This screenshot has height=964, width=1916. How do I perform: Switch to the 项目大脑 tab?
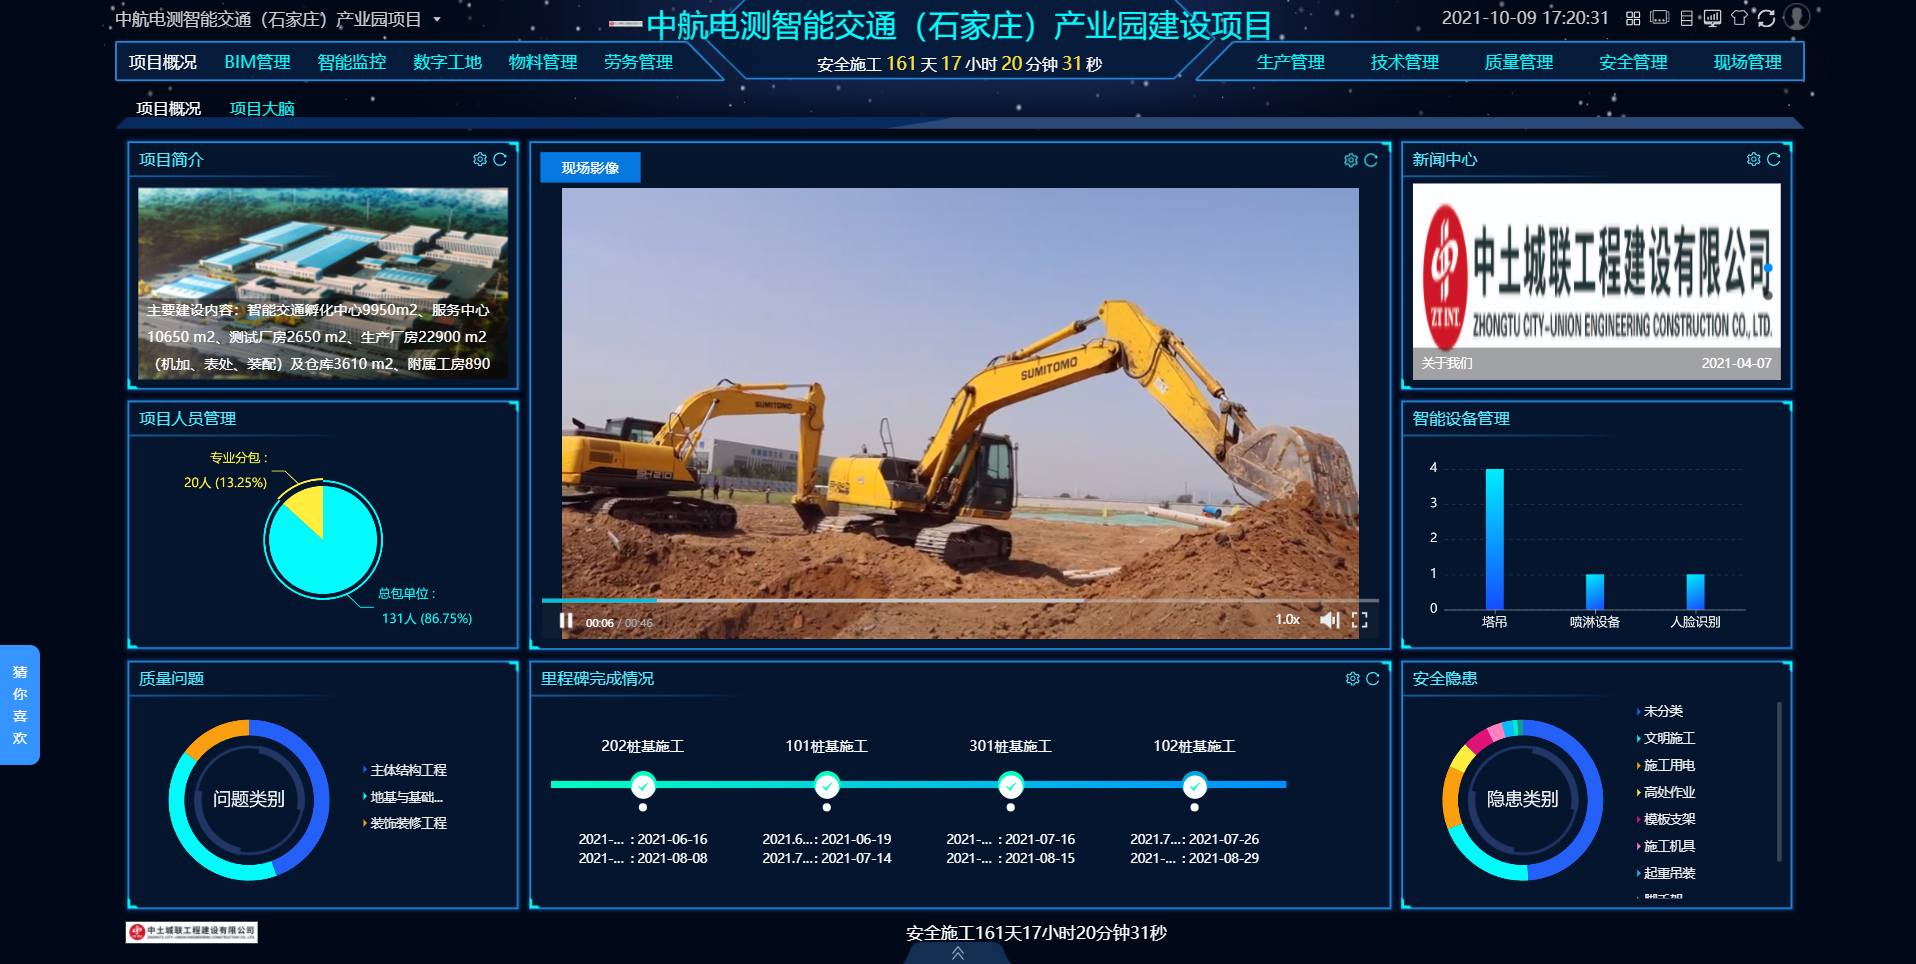pos(262,109)
